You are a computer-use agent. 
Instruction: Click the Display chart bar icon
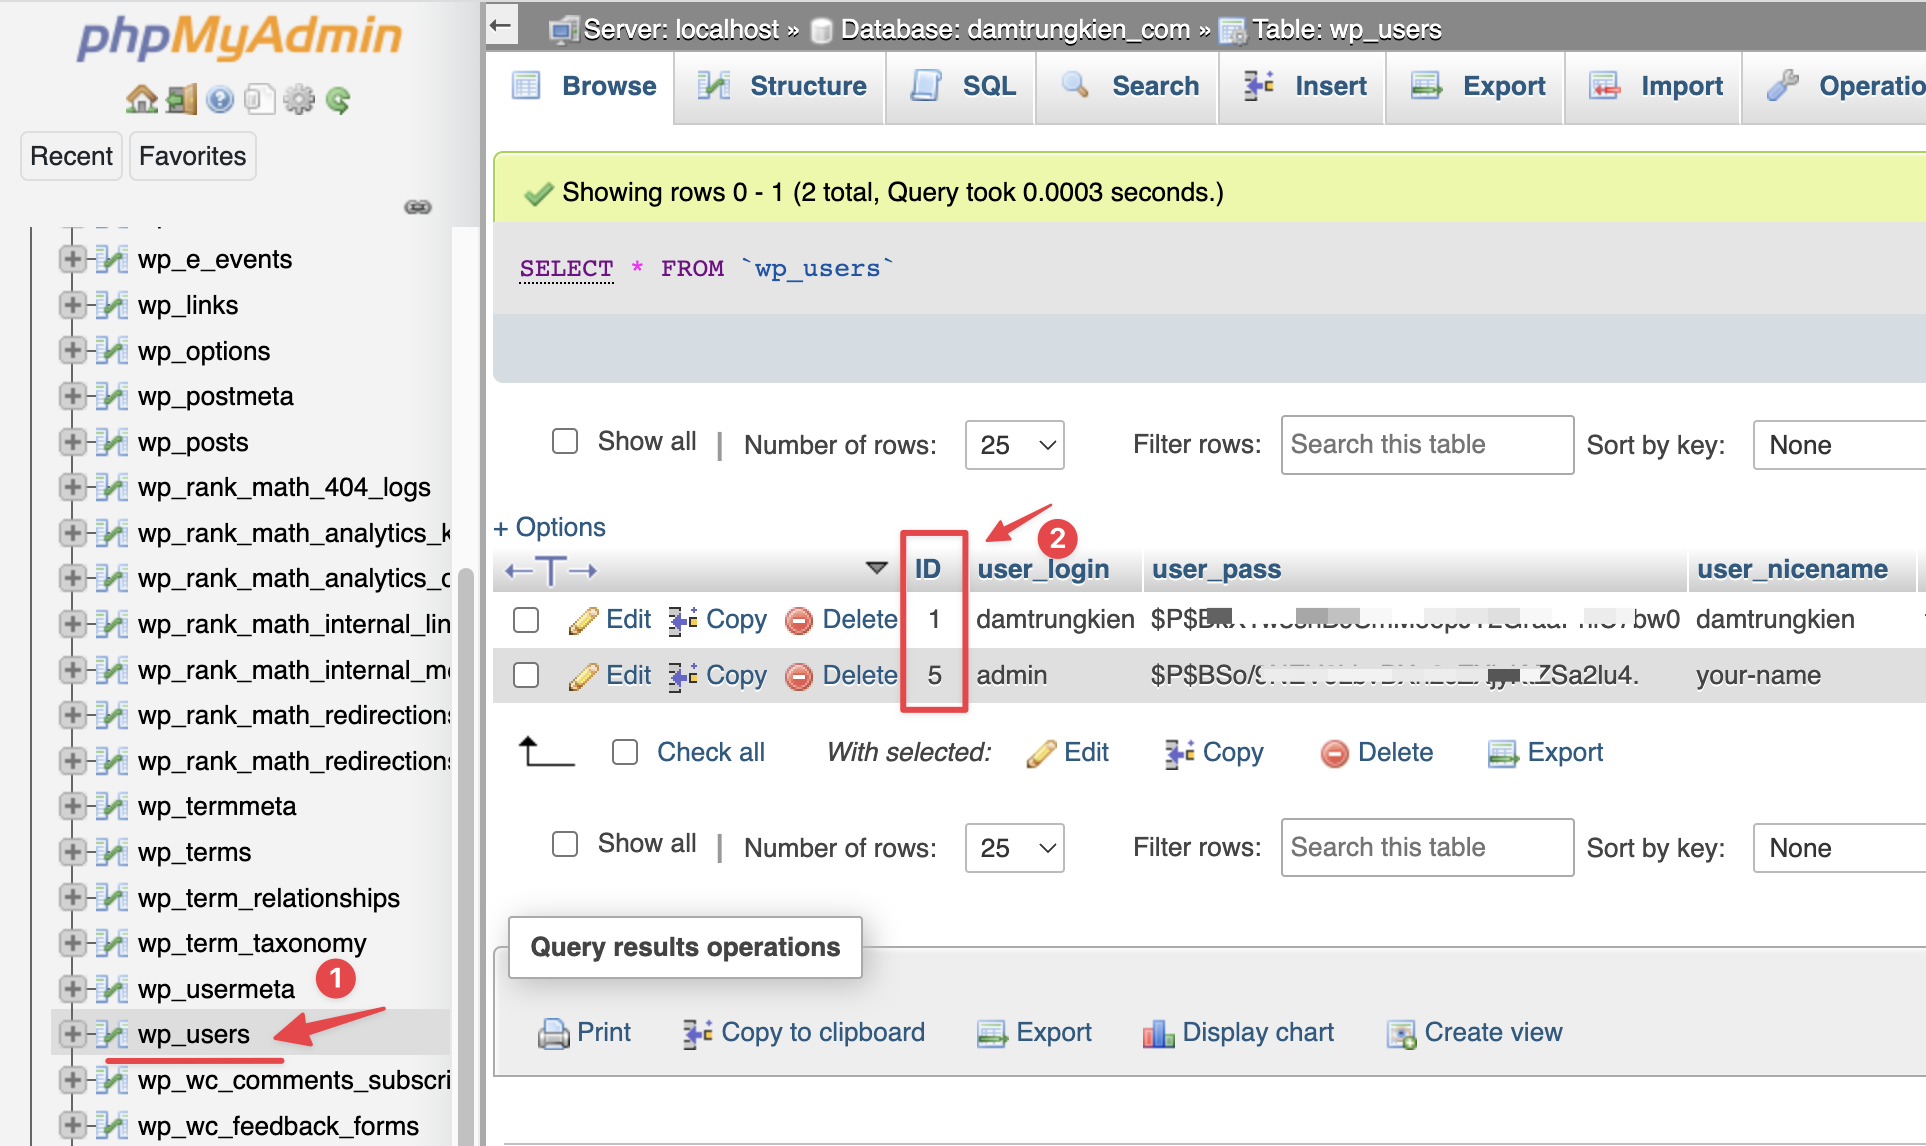click(1158, 1033)
